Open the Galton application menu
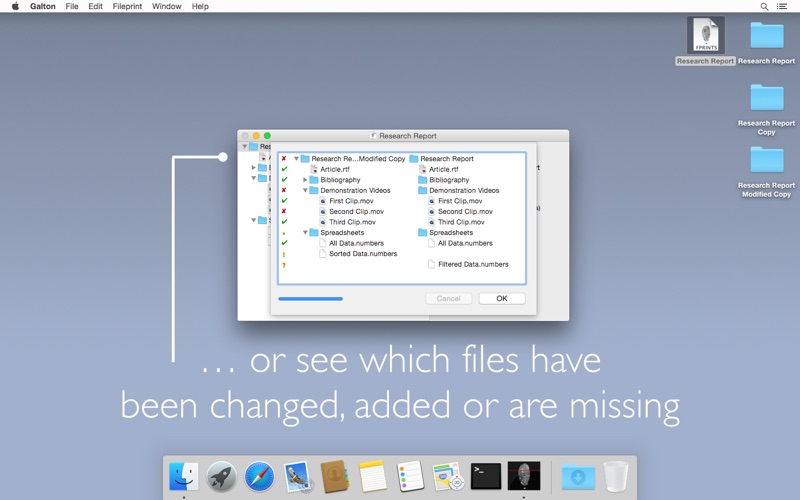The width and height of the screenshot is (800, 500). coord(43,6)
